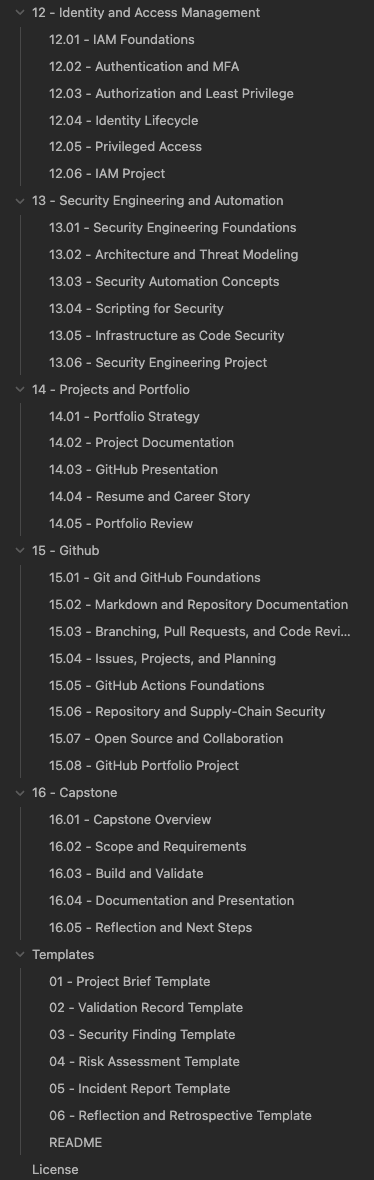Open 16.03 - Build and Validate note
The height and width of the screenshot is (1180, 374).
pyautogui.click(x=126, y=874)
